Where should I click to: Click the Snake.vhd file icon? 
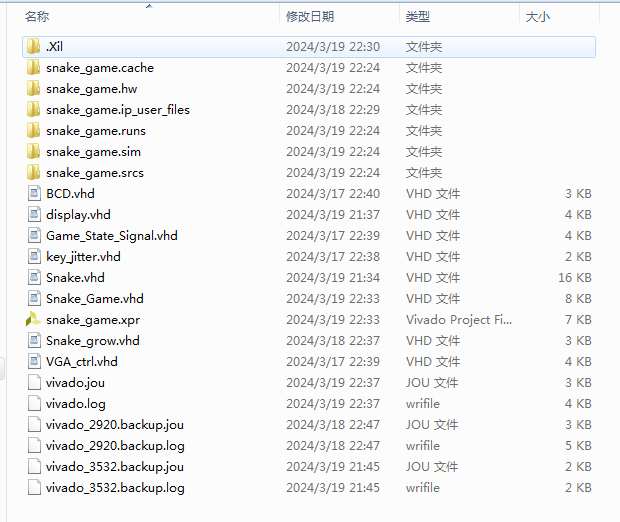point(34,278)
